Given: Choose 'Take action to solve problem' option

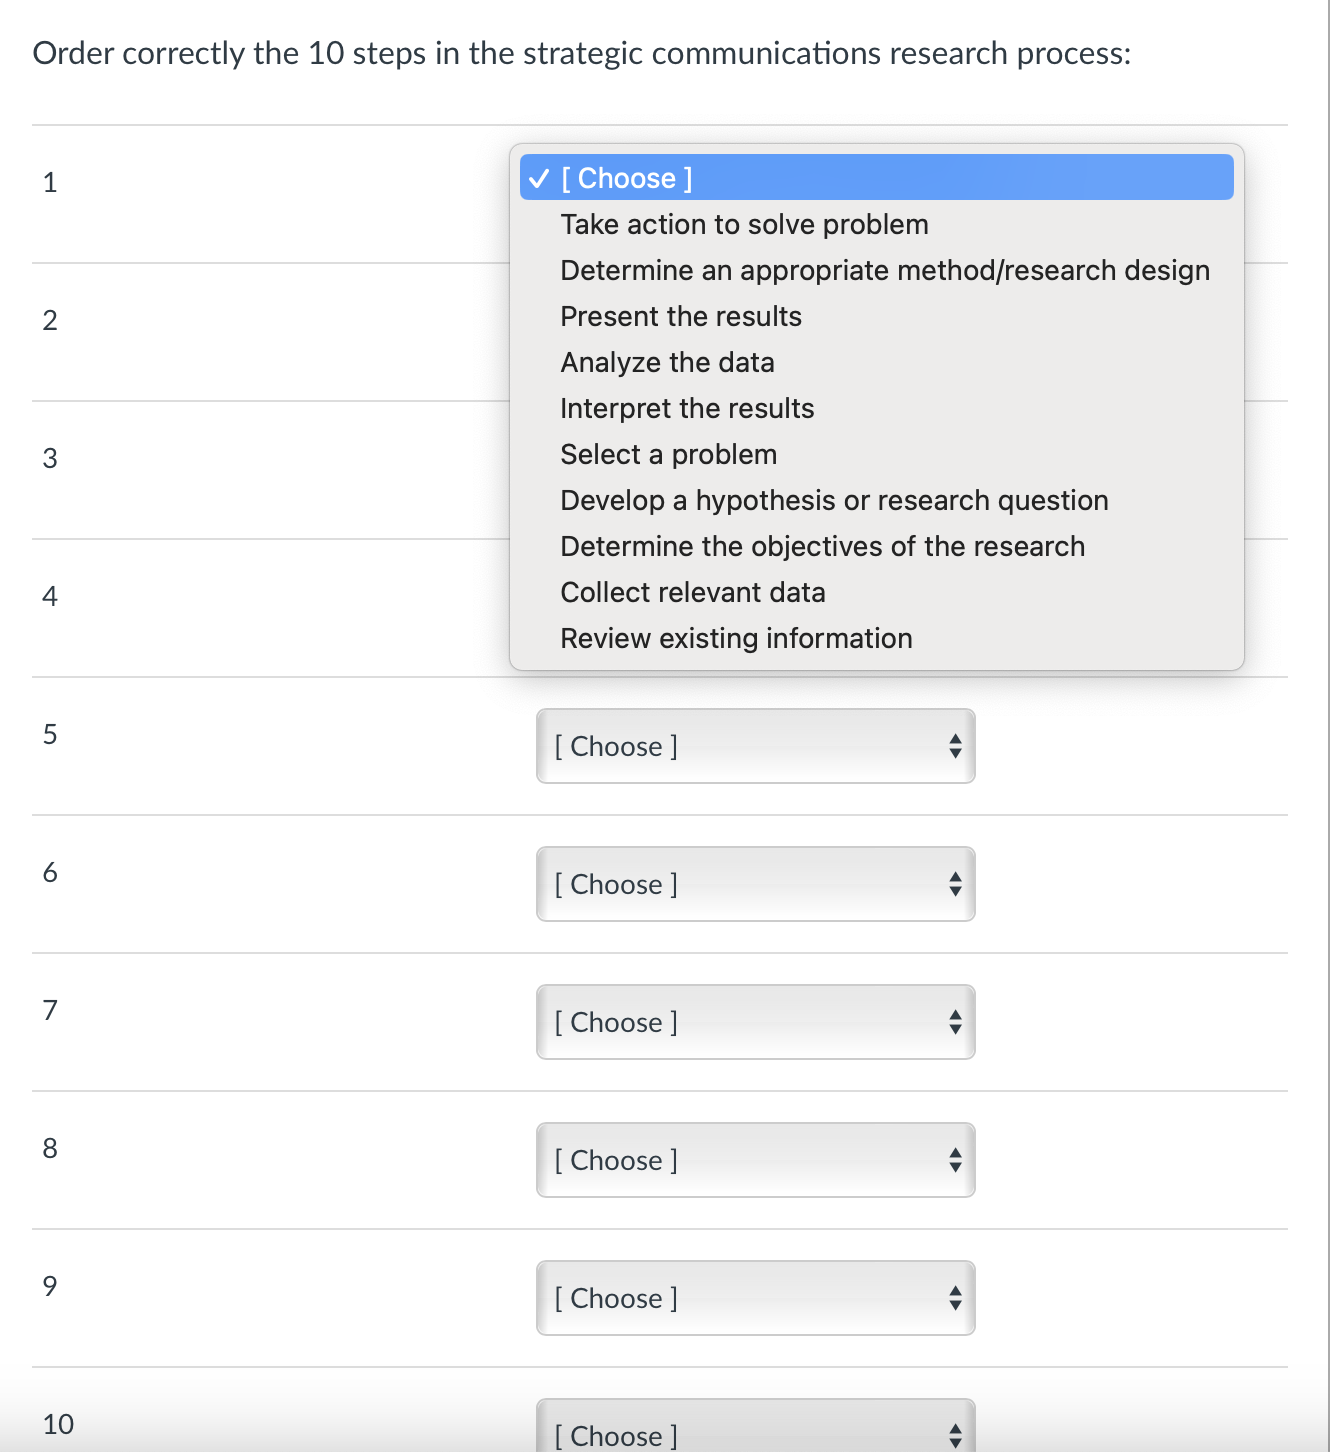Looking at the screenshot, I should point(744,224).
